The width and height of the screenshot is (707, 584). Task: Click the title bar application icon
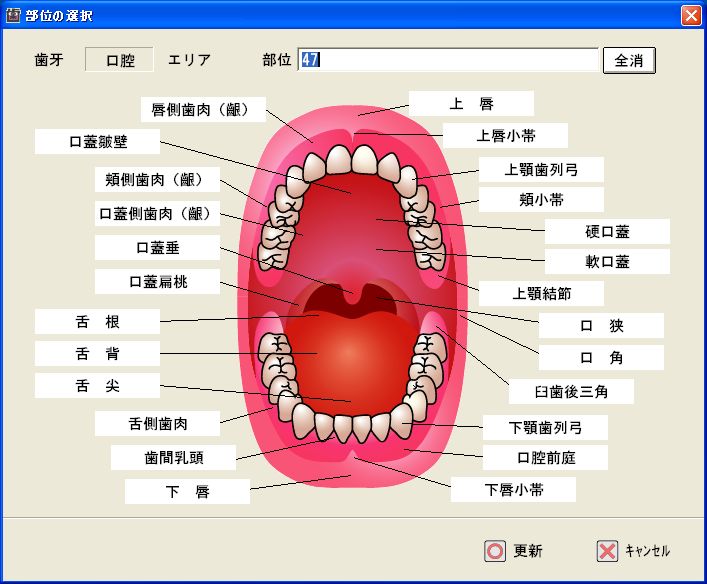pyautogui.click(x=13, y=15)
